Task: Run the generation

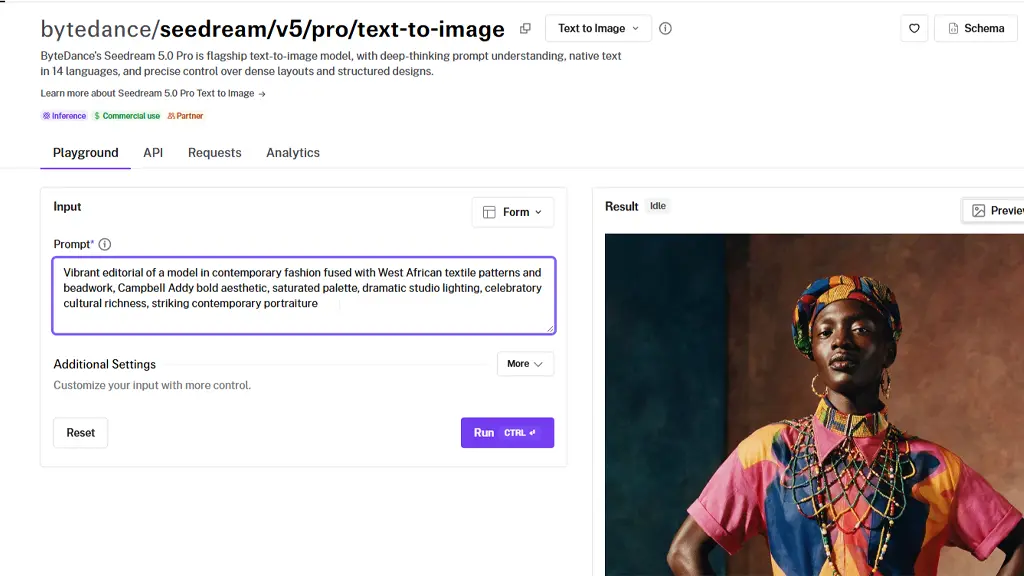Action: click(507, 432)
